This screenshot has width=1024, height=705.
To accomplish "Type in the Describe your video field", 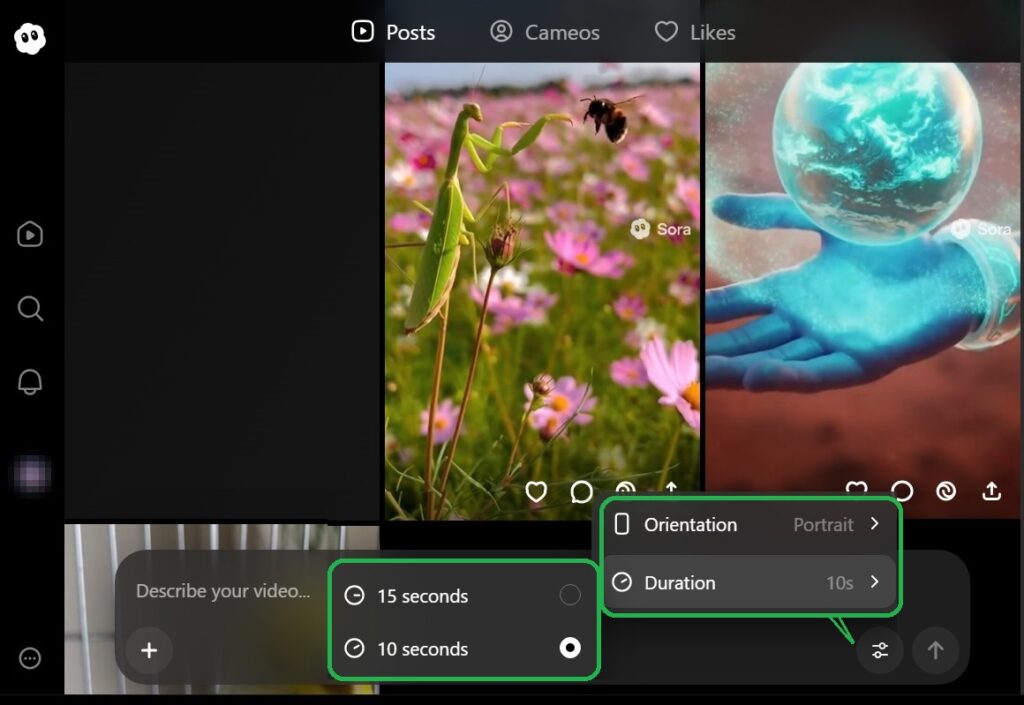I will point(223,591).
